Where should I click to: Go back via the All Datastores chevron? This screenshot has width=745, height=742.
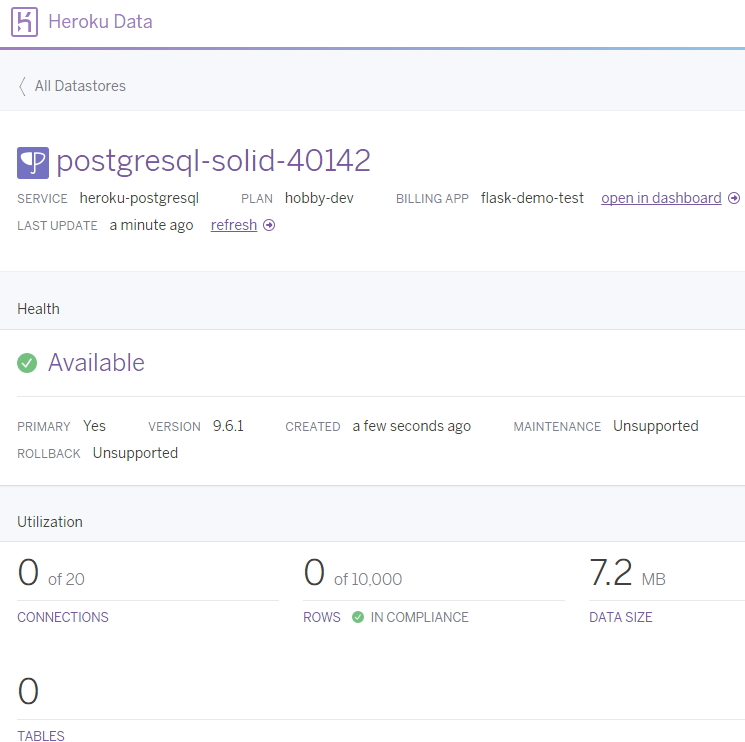(x=22, y=86)
